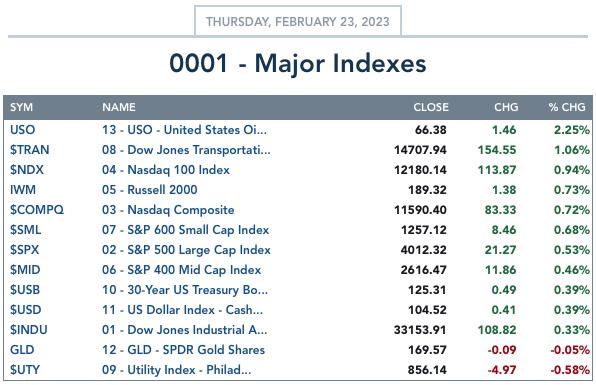Sort table by SYM column header
This screenshot has height=385, width=596.
(21, 107)
